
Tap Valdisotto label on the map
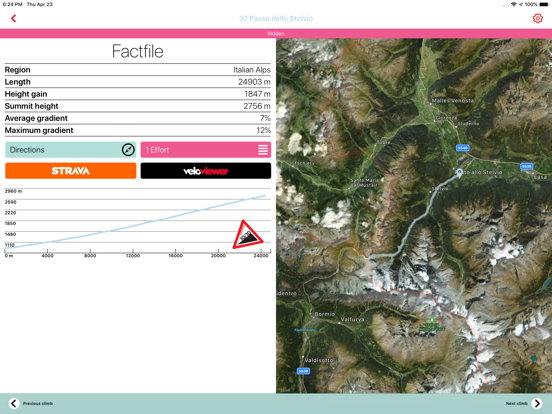[319, 360]
